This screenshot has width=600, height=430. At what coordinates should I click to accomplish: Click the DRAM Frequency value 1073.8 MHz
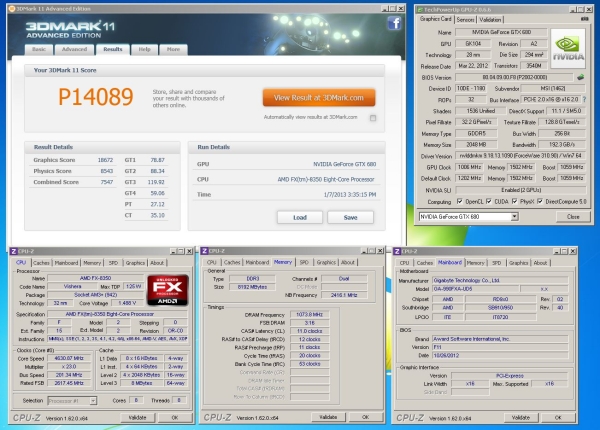click(309, 314)
